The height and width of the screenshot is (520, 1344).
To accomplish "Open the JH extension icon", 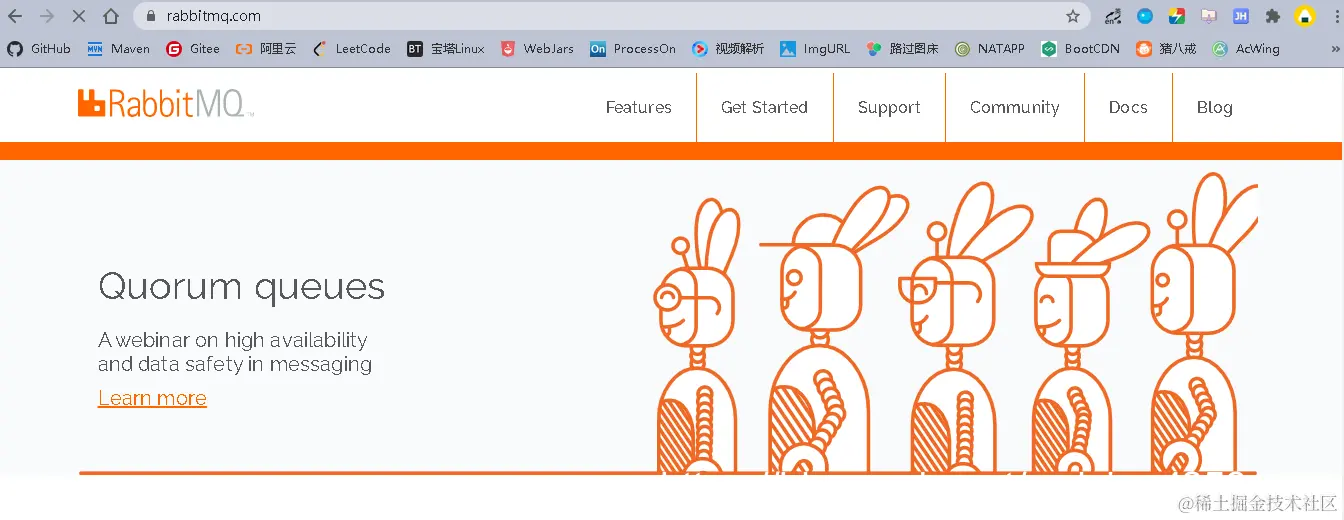I will (x=1241, y=16).
